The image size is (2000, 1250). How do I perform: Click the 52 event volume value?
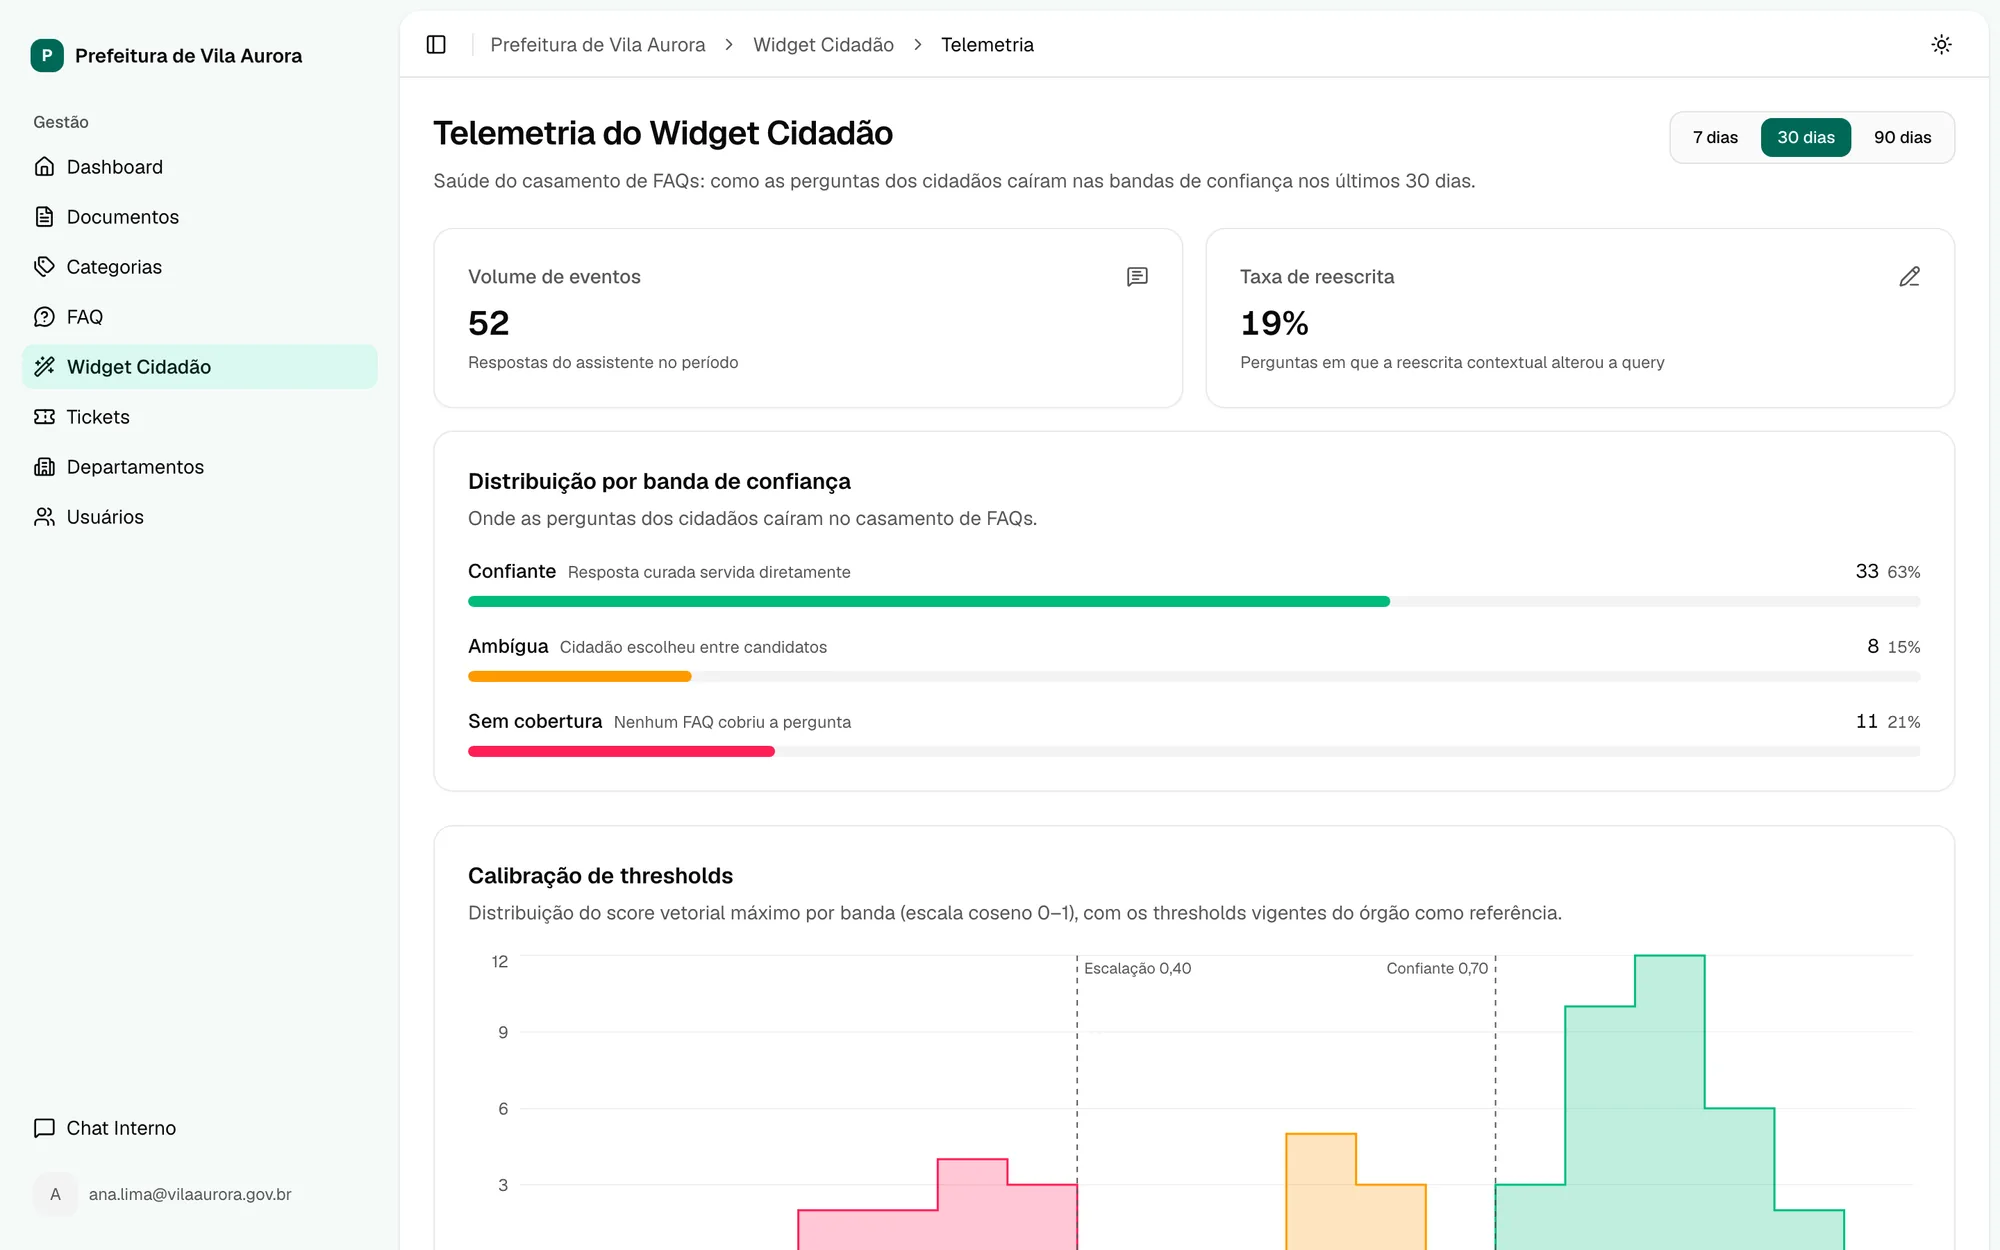click(489, 323)
